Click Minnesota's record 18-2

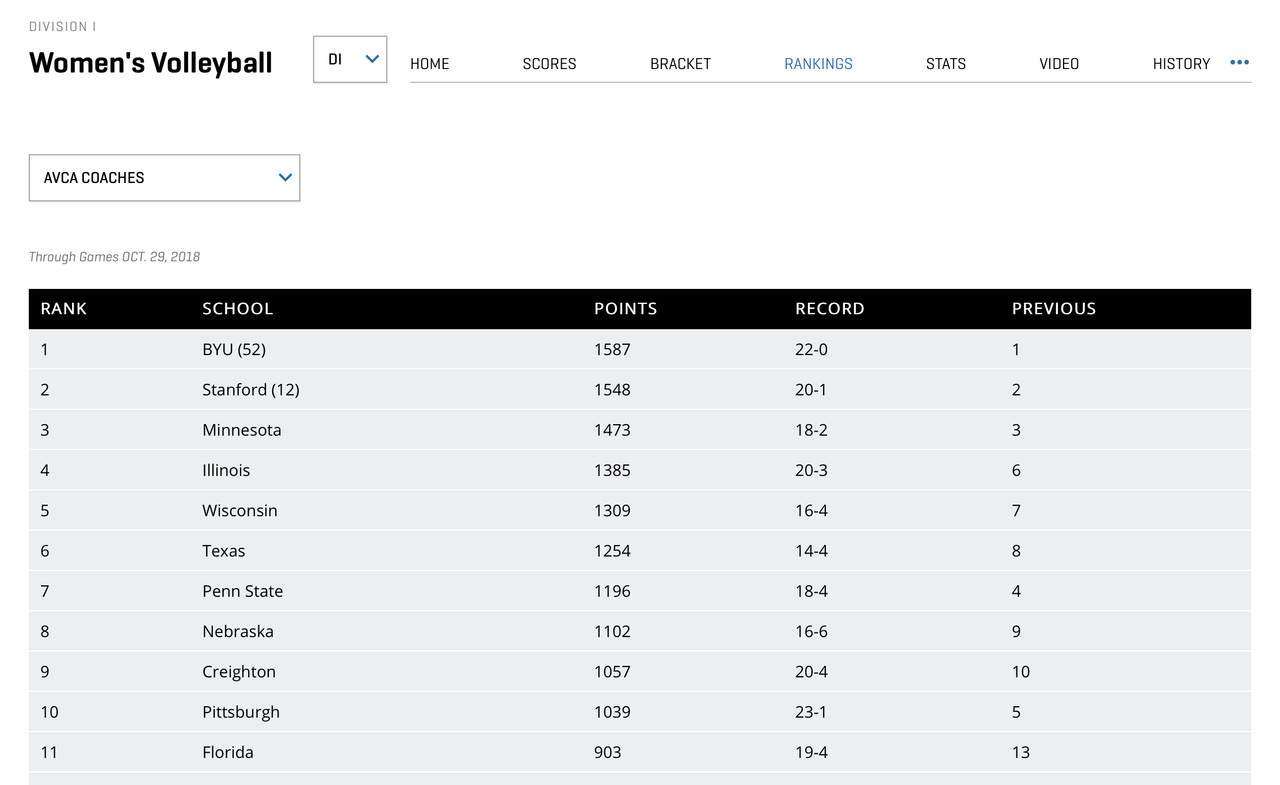[x=811, y=430]
